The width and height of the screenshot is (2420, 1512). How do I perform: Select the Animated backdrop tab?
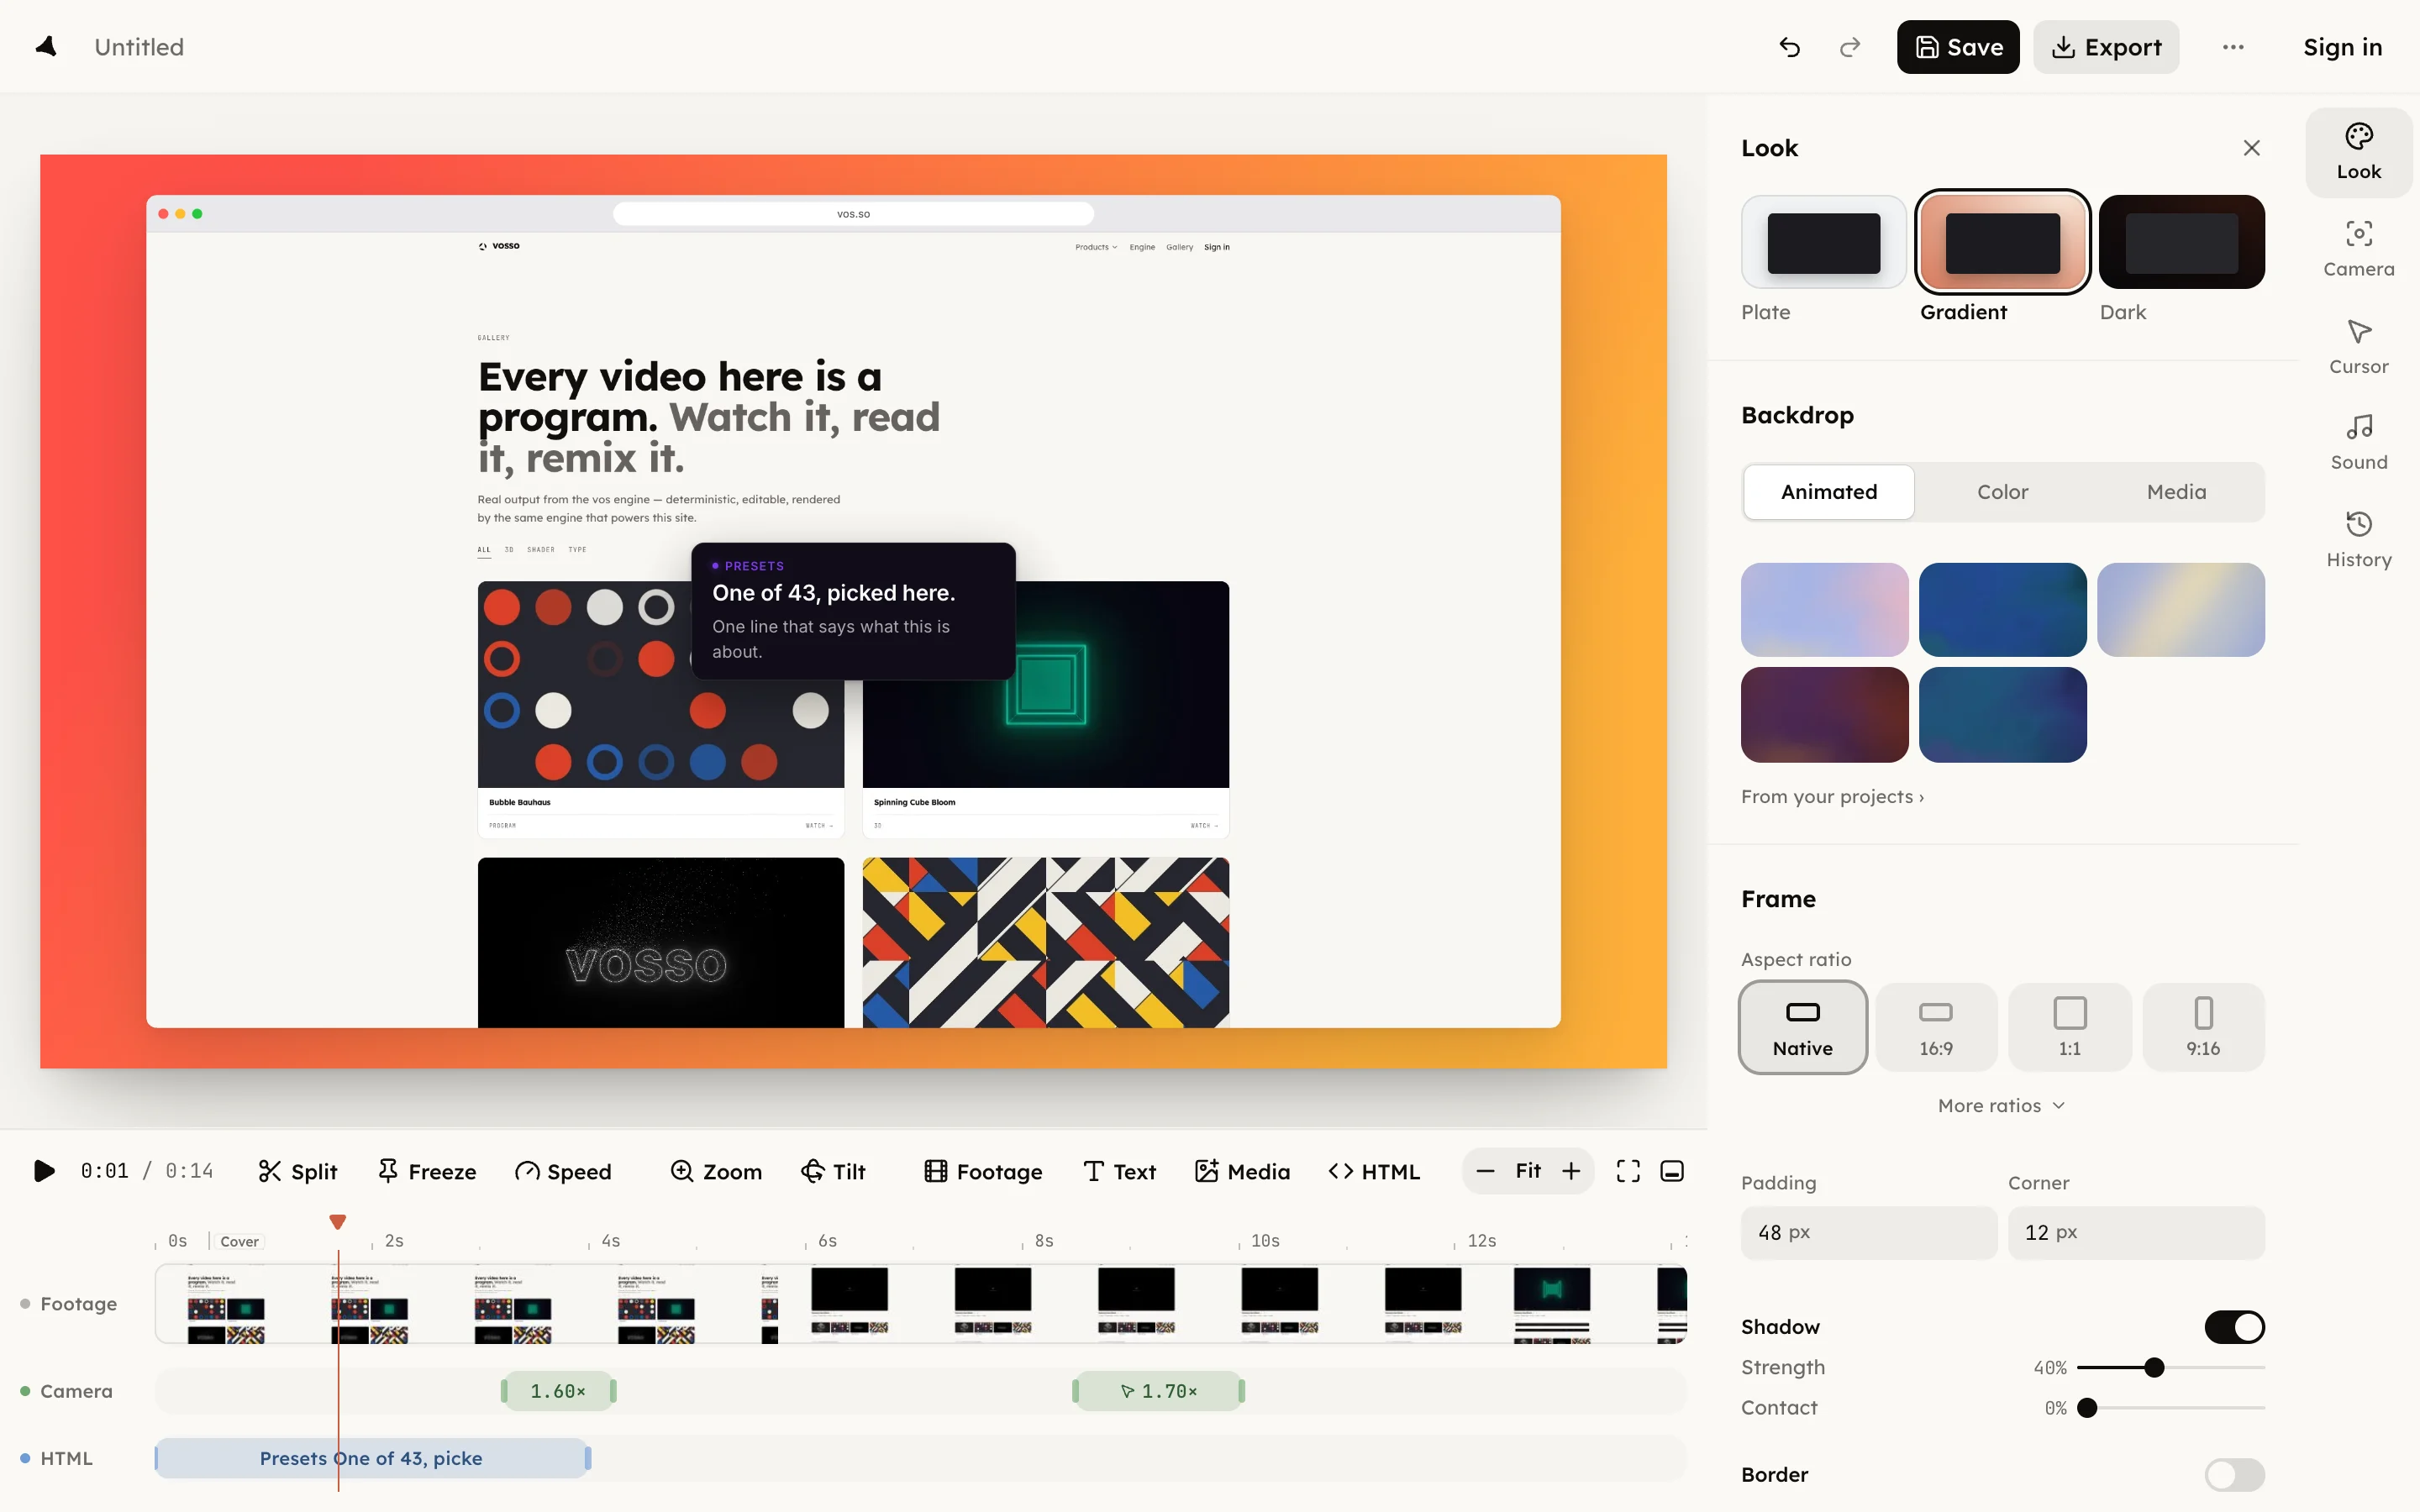[1829, 492]
